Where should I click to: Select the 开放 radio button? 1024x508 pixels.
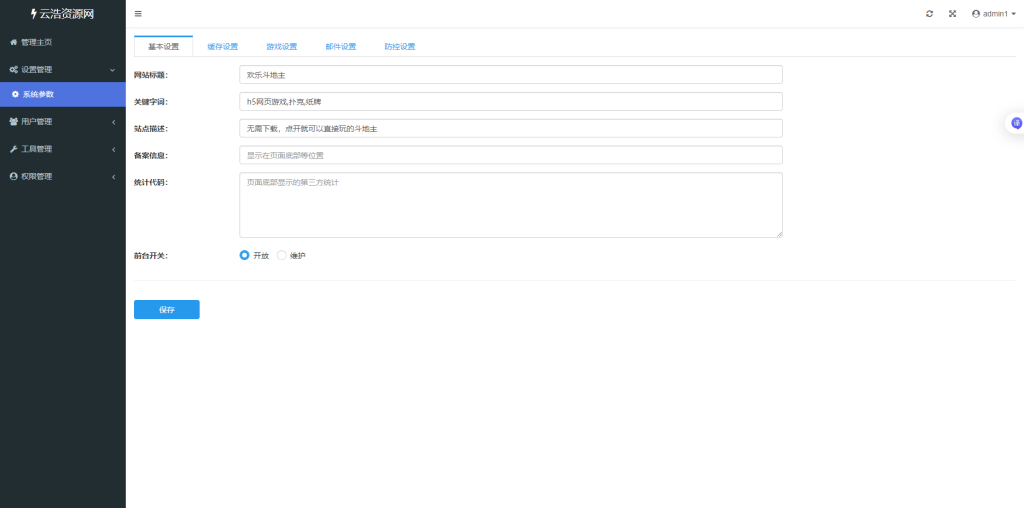click(245, 256)
